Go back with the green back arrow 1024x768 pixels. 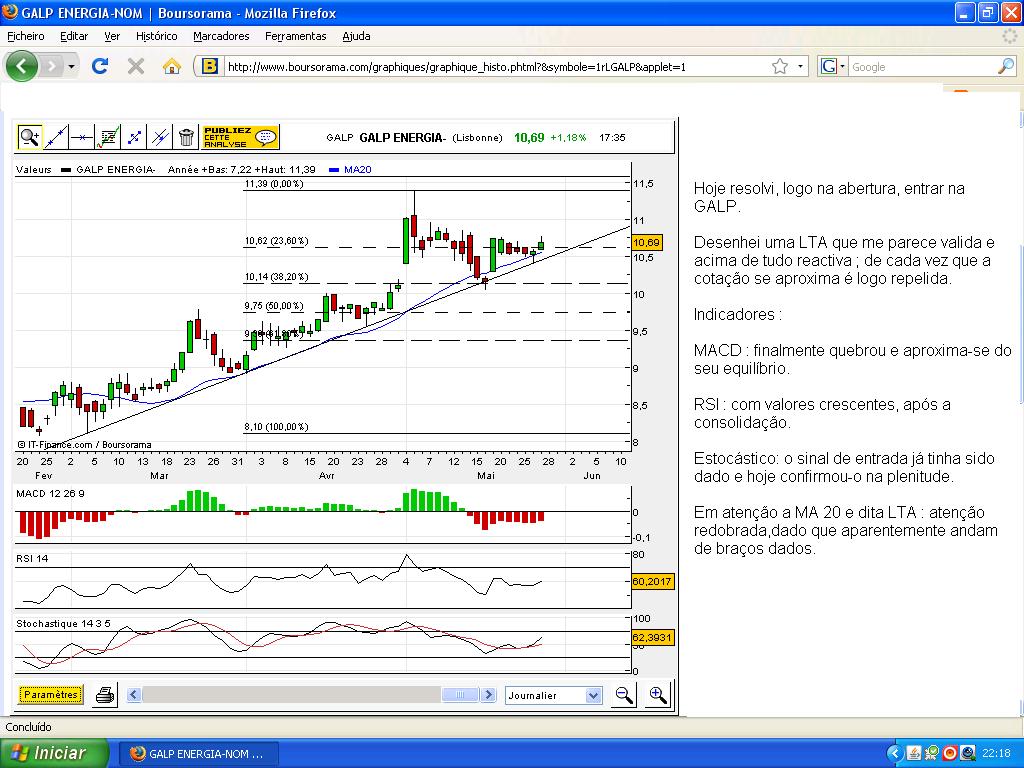(x=22, y=66)
